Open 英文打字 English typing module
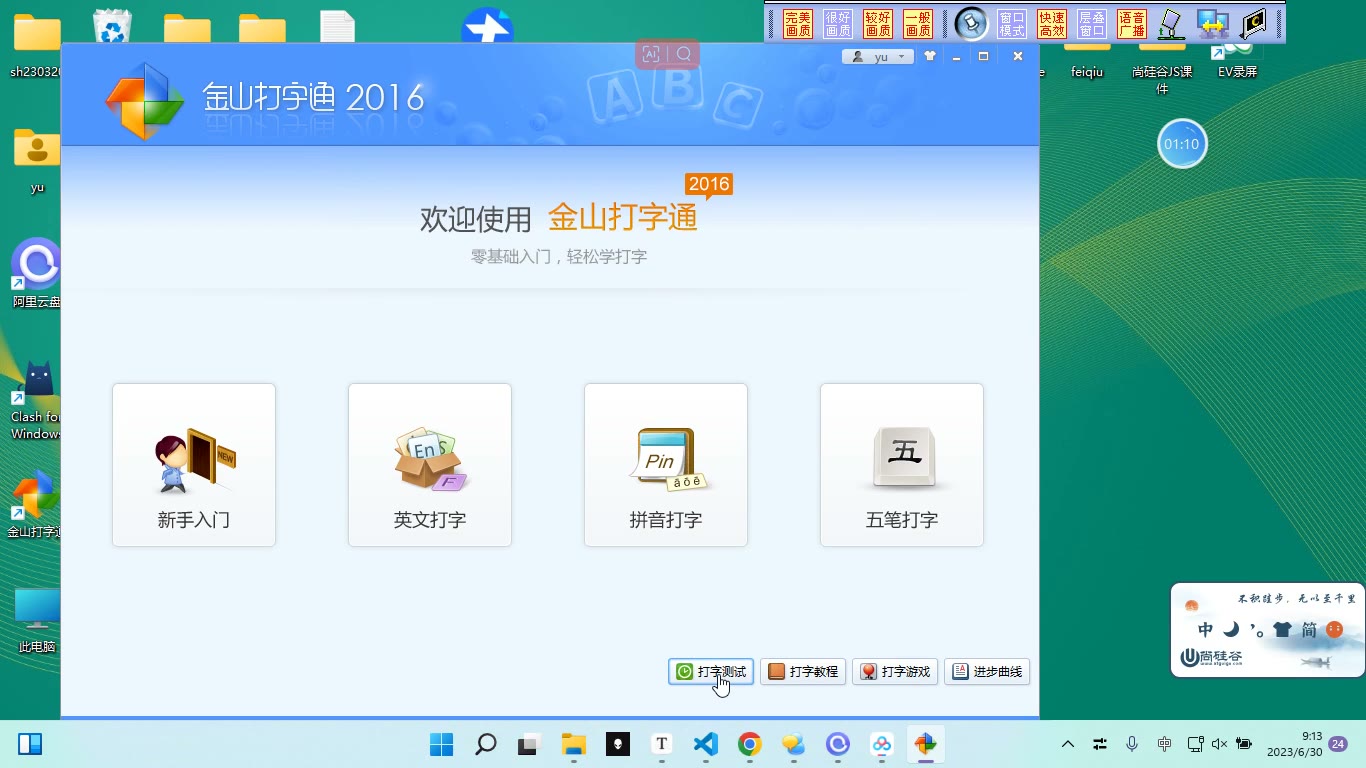Image resolution: width=1366 pixels, height=768 pixels. pyautogui.click(x=430, y=465)
